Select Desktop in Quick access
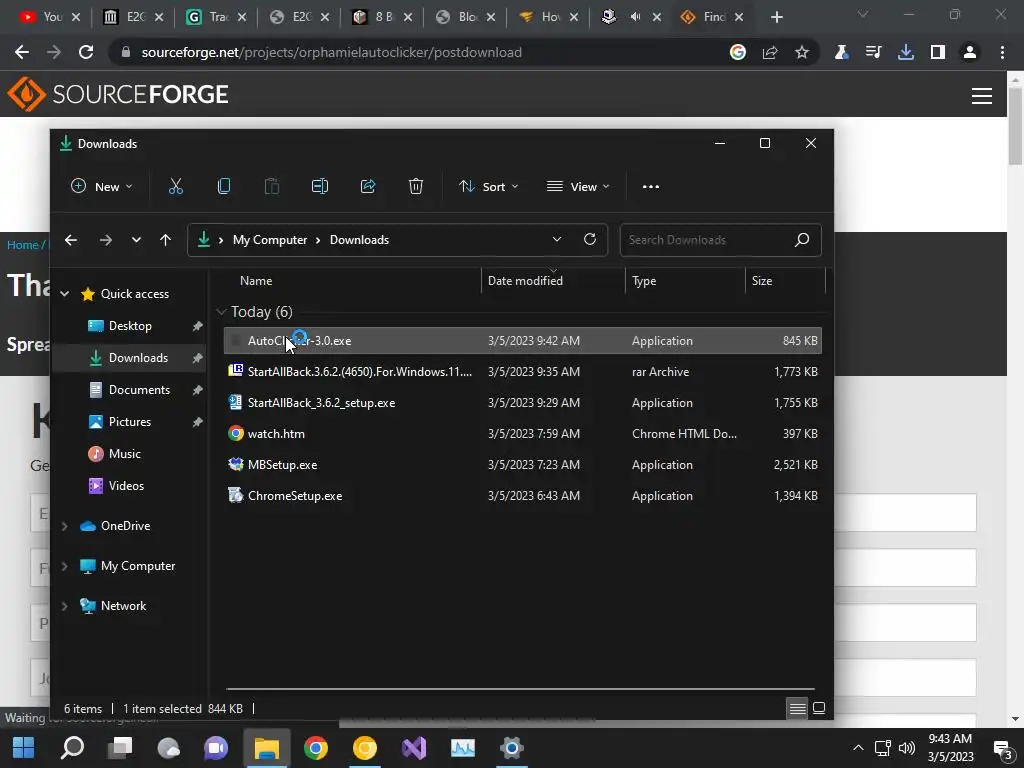 [x=130, y=326]
